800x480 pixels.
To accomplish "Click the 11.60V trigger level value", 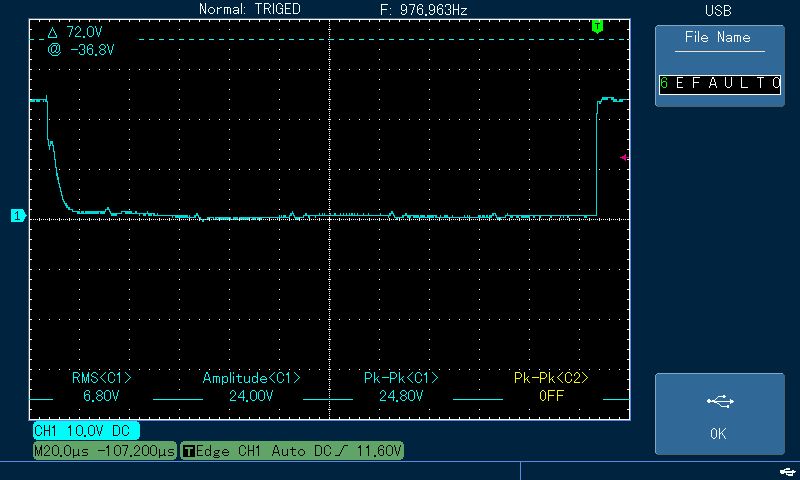I will coord(379,451).
